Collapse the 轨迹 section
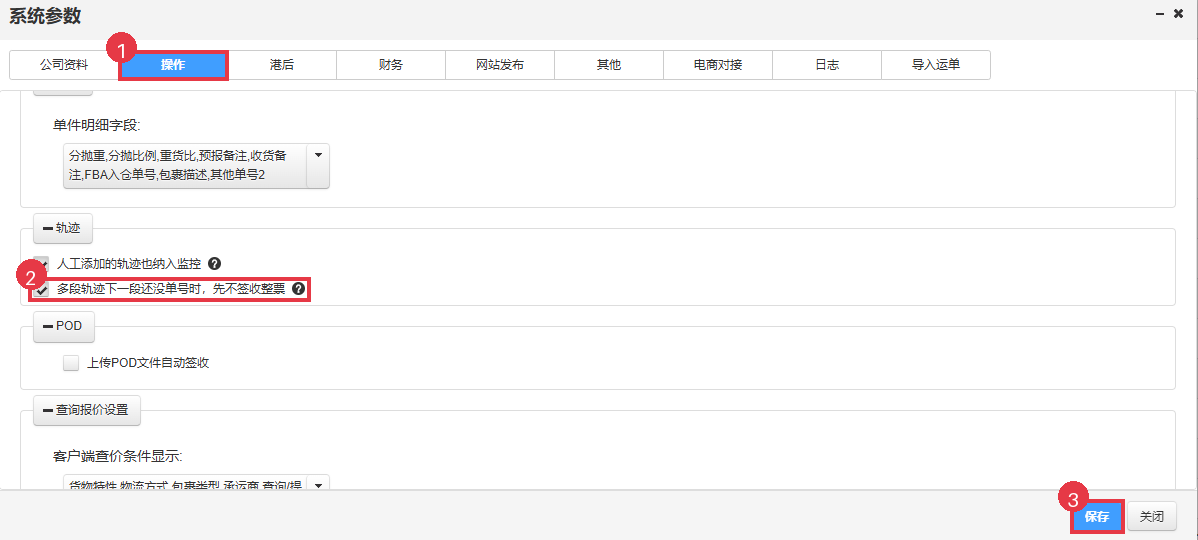Viewport: 1198px width, 540px height. pos(63,228)
